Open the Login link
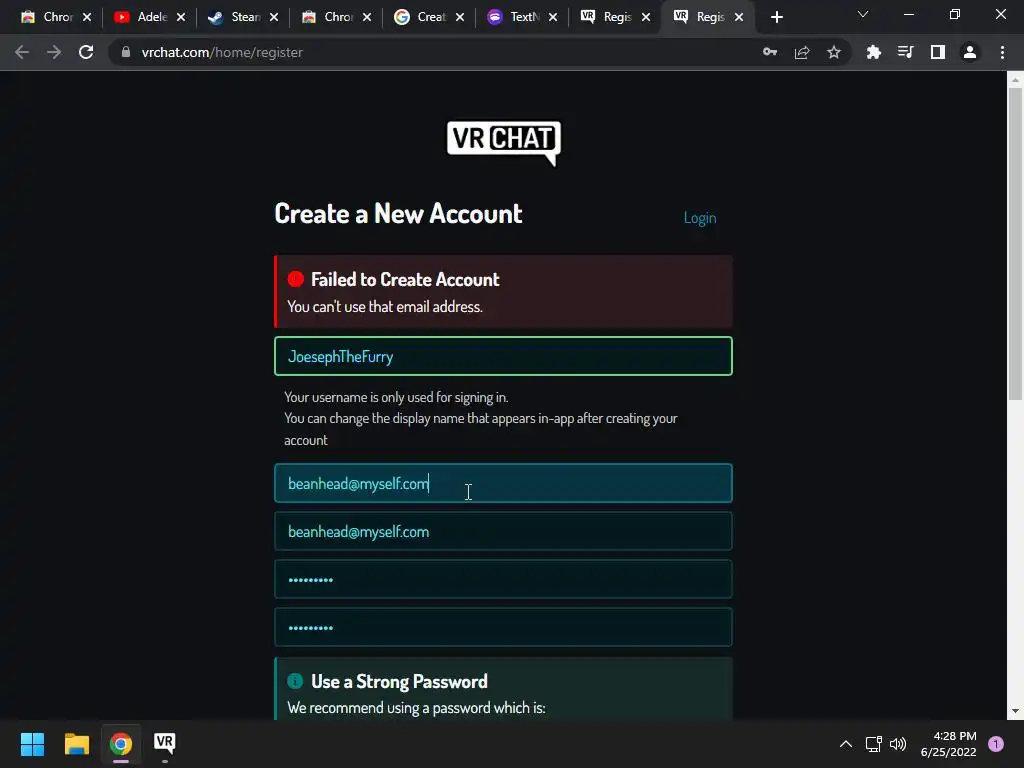This screenshot has width=1024, height=768. (x=699, y=218)
